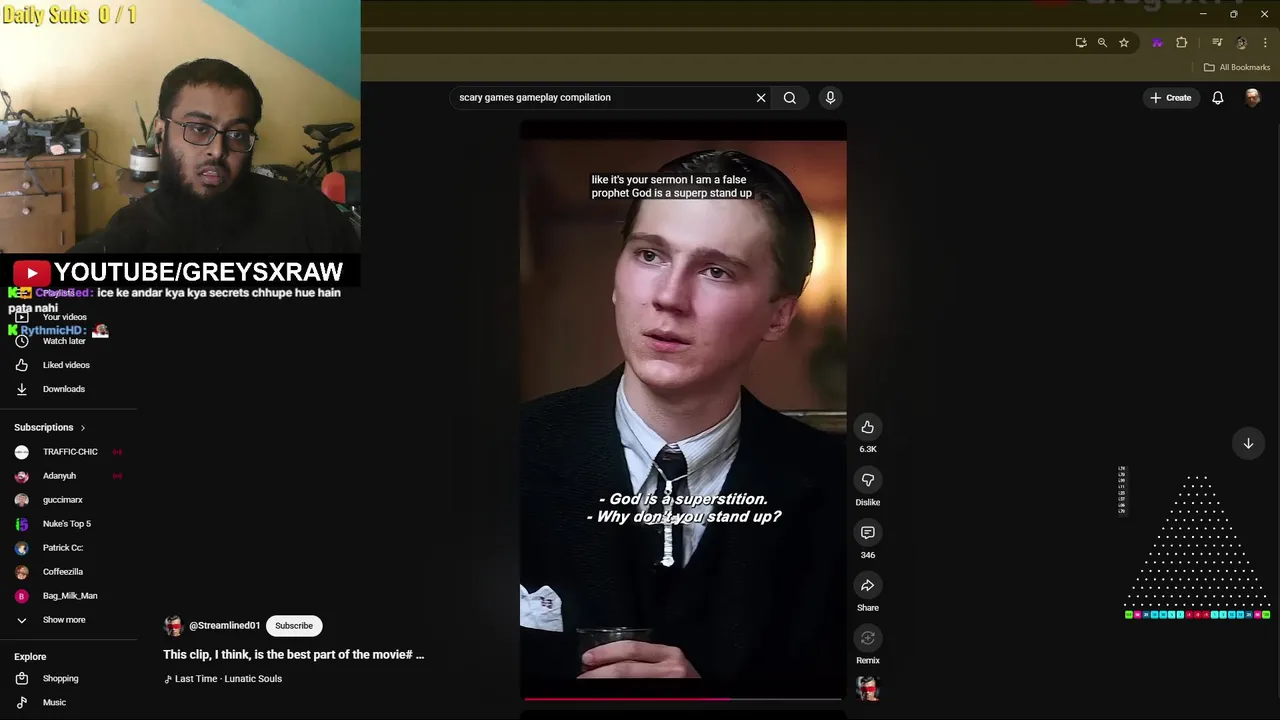
Task: Go to next Short with down arrow
Action: (1248, 443)
